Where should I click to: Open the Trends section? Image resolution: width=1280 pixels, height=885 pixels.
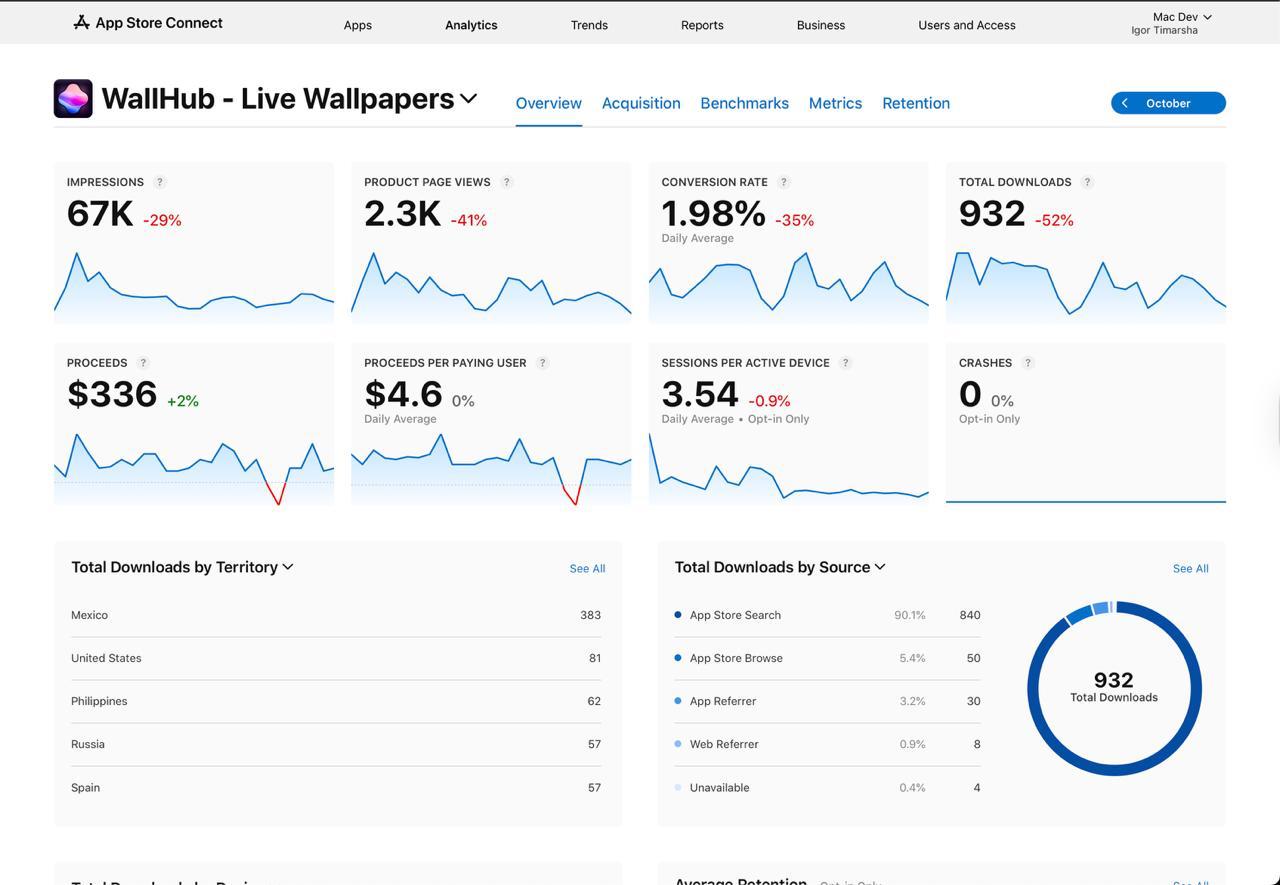[589, 25]
